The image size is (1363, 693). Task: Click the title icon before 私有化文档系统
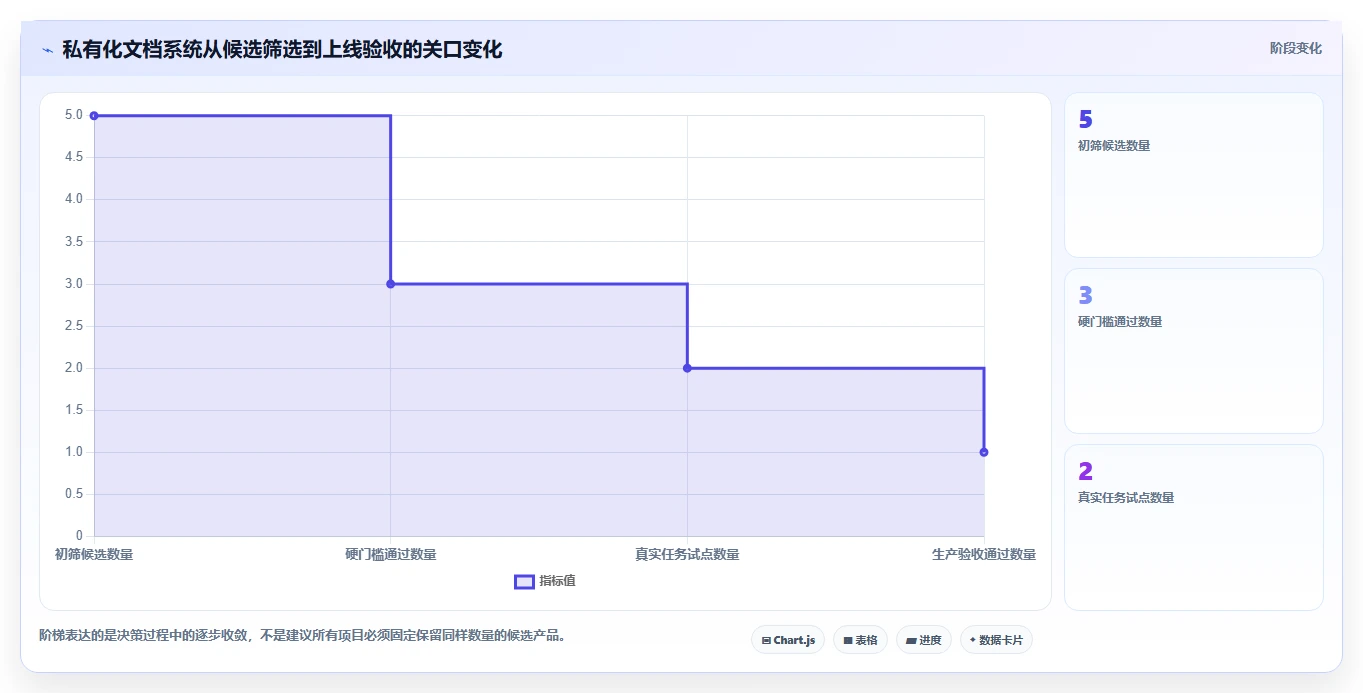click(47, 49)
